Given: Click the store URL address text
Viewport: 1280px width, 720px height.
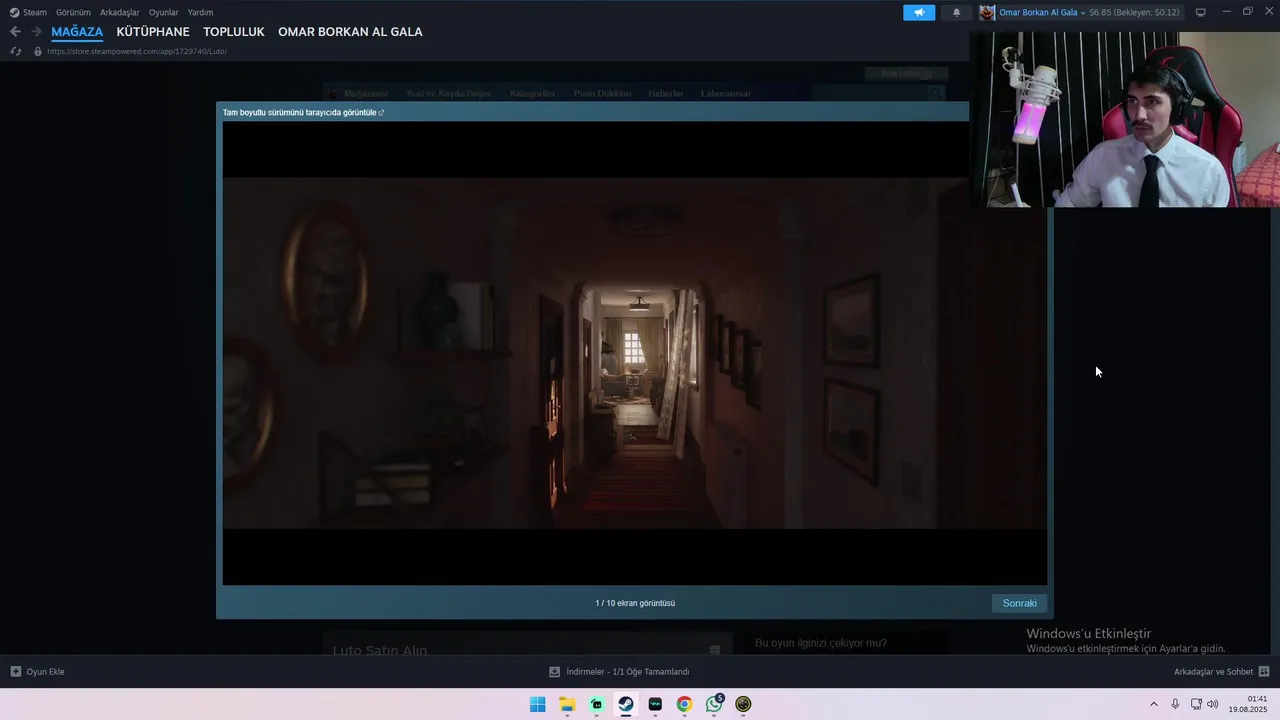Looking at the screenshot, I should 137,51.
